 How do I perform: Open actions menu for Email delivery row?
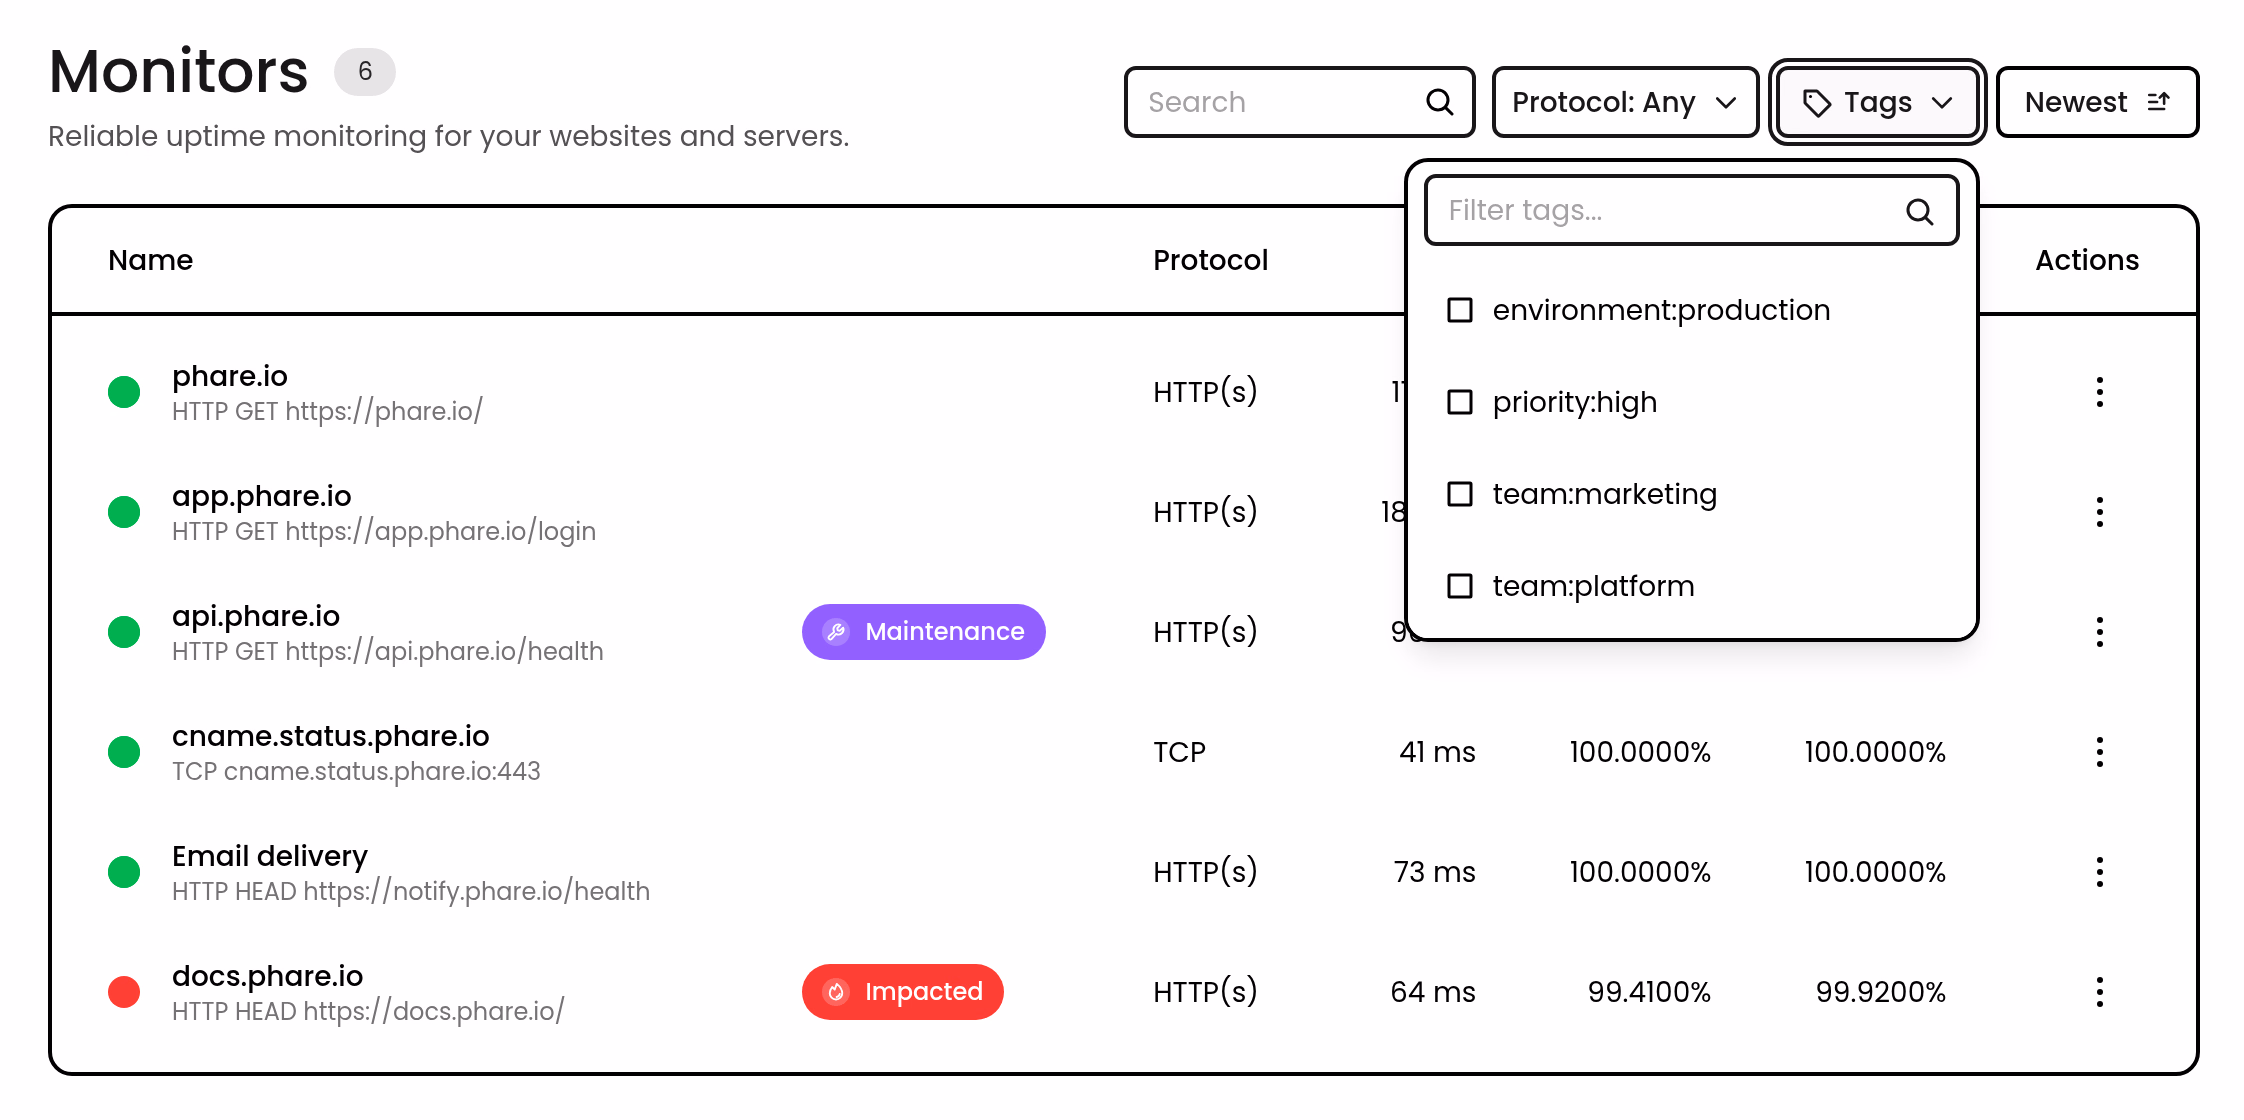tap(2099, 872)
